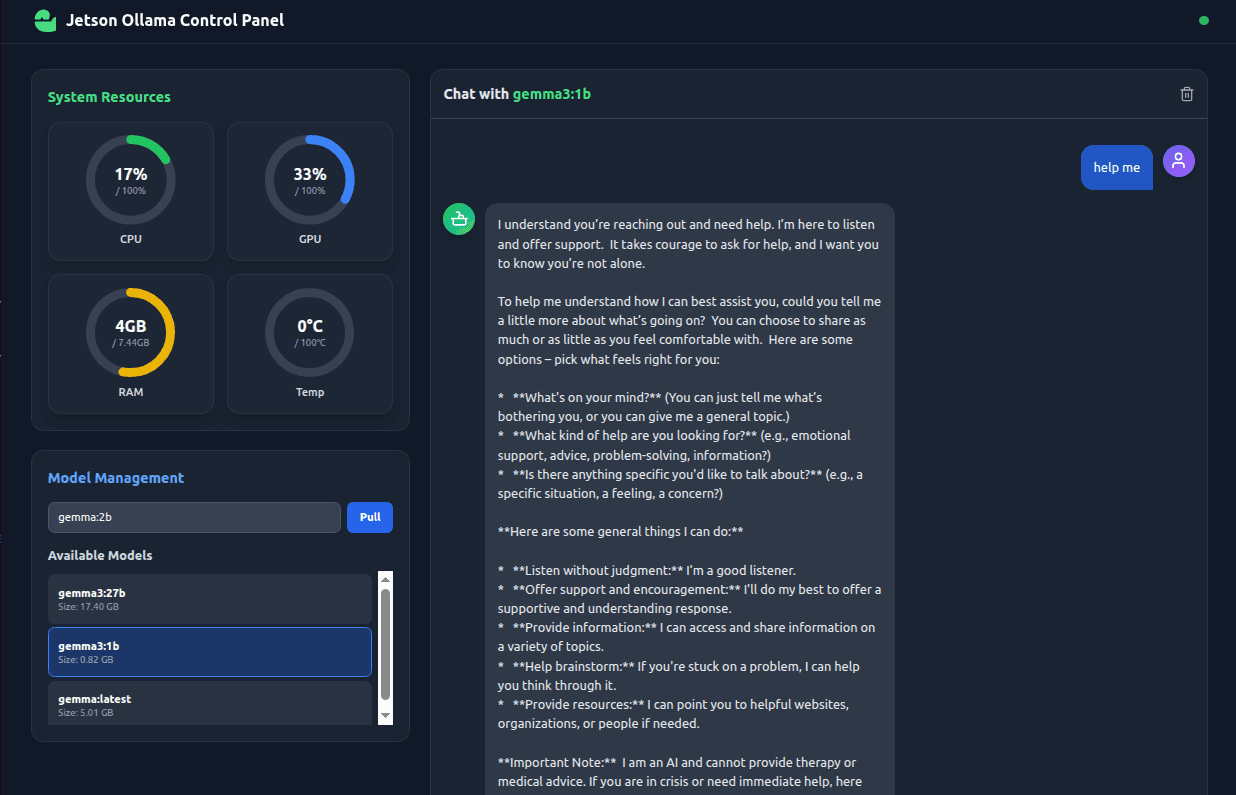Click the Jetson Ollama logo icon

[x=45, y=21]
